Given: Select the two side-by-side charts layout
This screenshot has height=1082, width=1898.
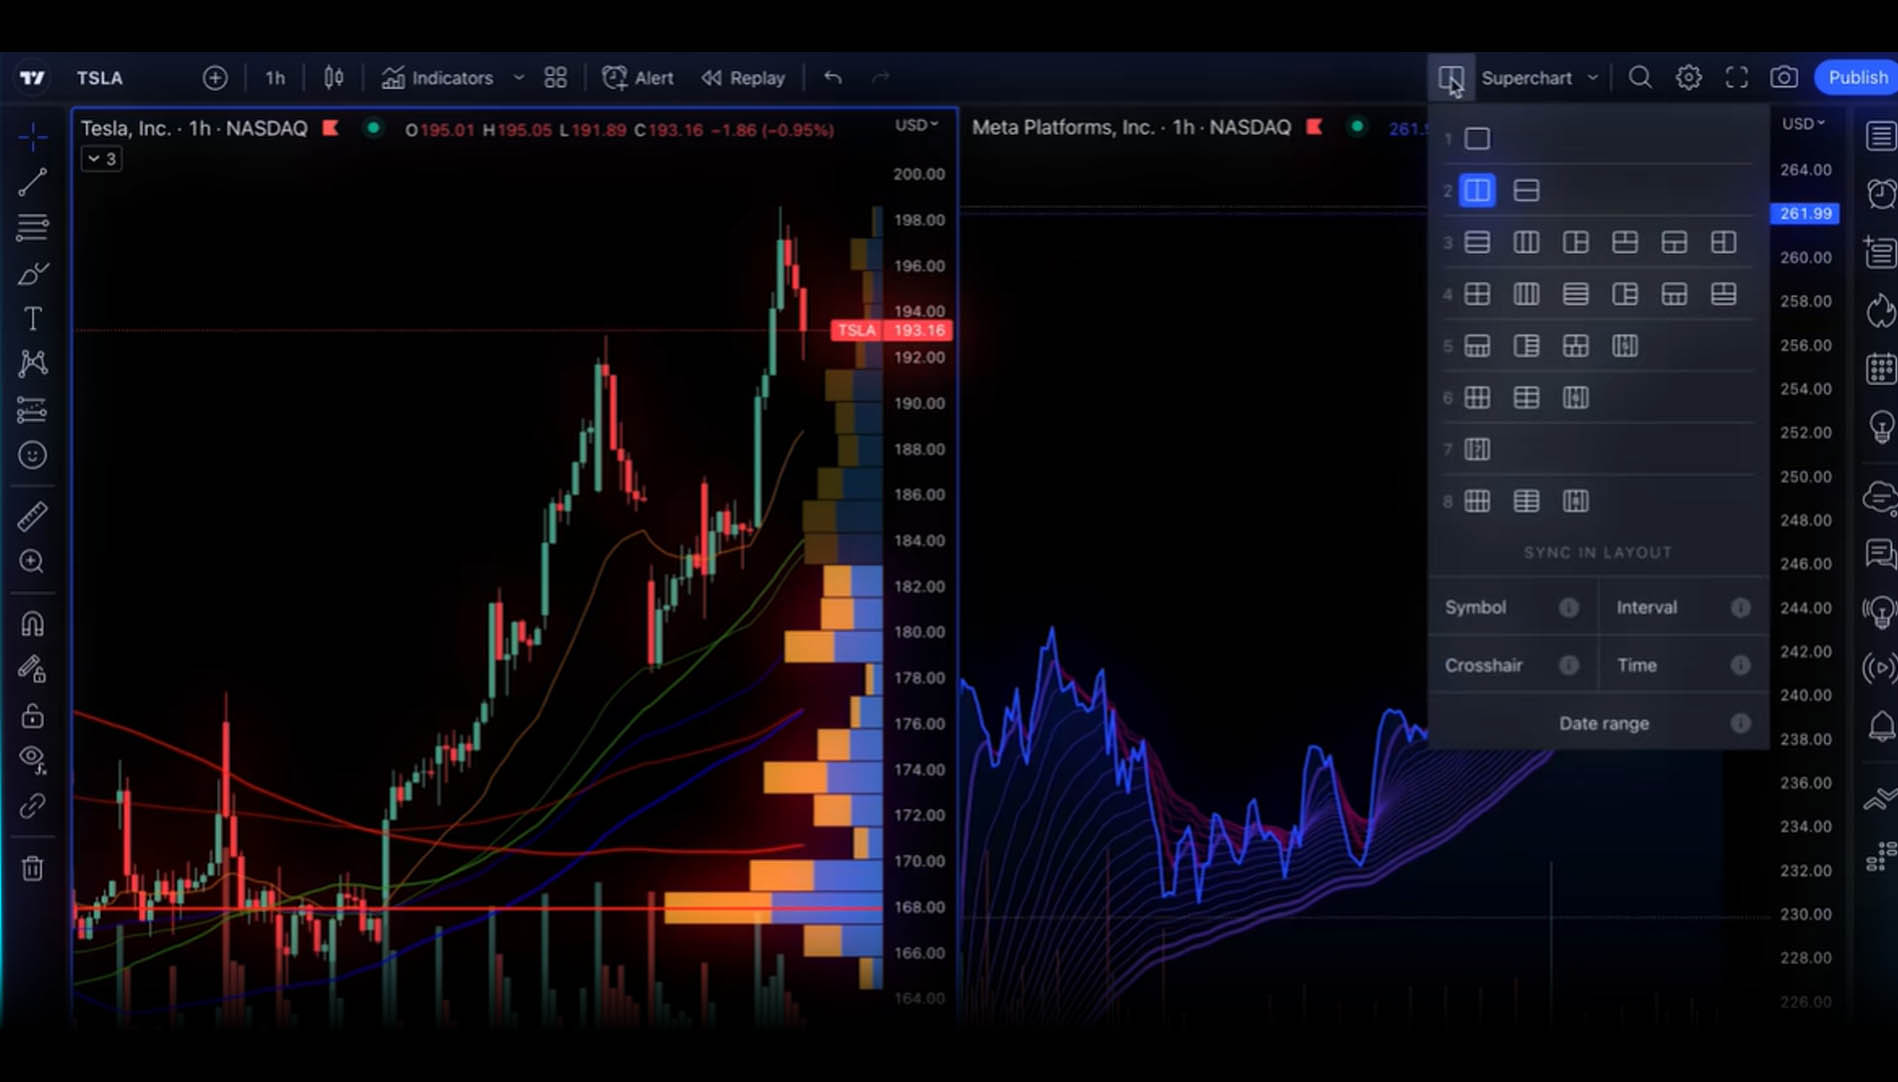Looking at the screenshot, I should pyautogui.click(x=1477, y=191).
